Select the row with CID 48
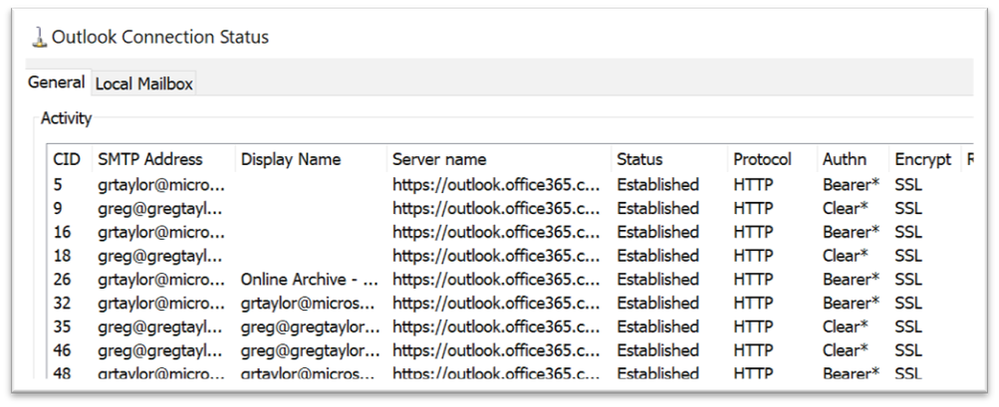 pos(510,372)
